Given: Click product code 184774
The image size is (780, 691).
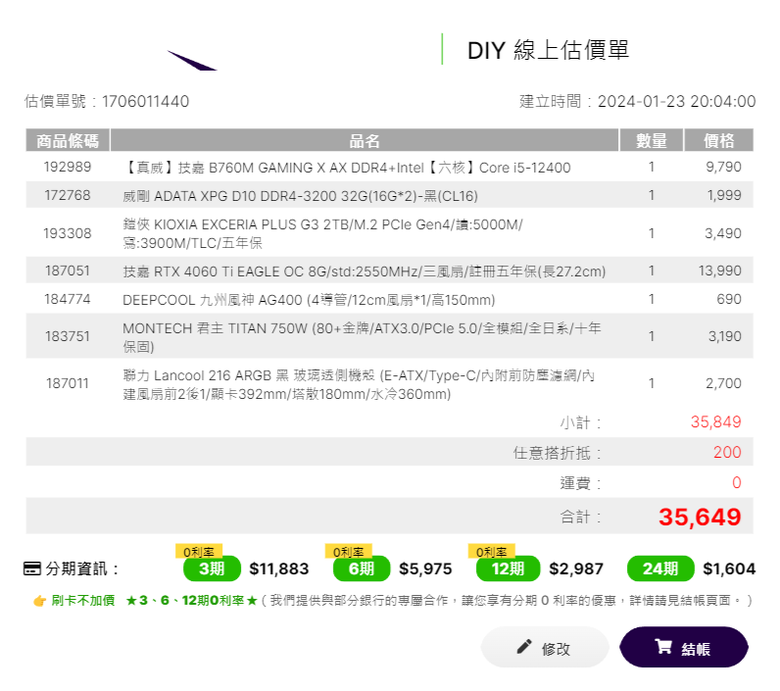Looking at the screenshot, I should point(68,299).
